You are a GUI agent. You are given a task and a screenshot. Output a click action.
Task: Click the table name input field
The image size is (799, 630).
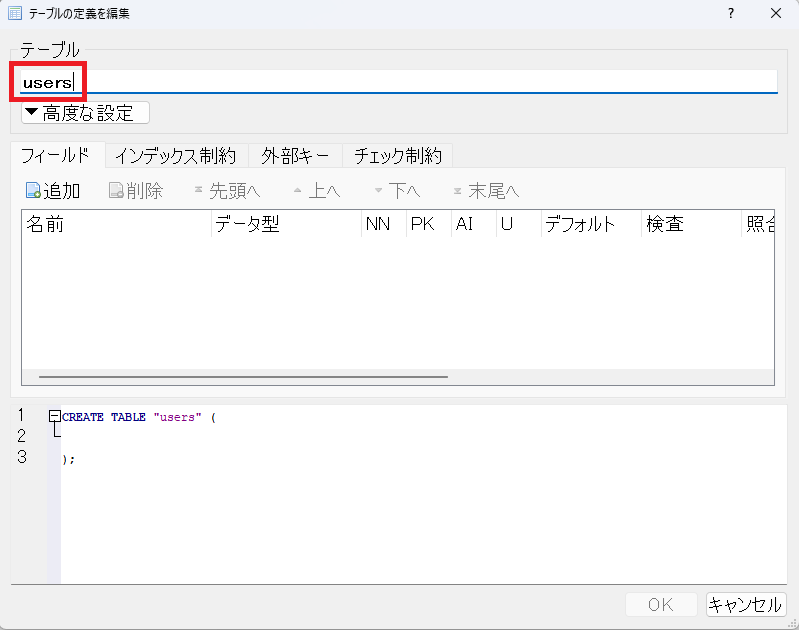point(398,82)
